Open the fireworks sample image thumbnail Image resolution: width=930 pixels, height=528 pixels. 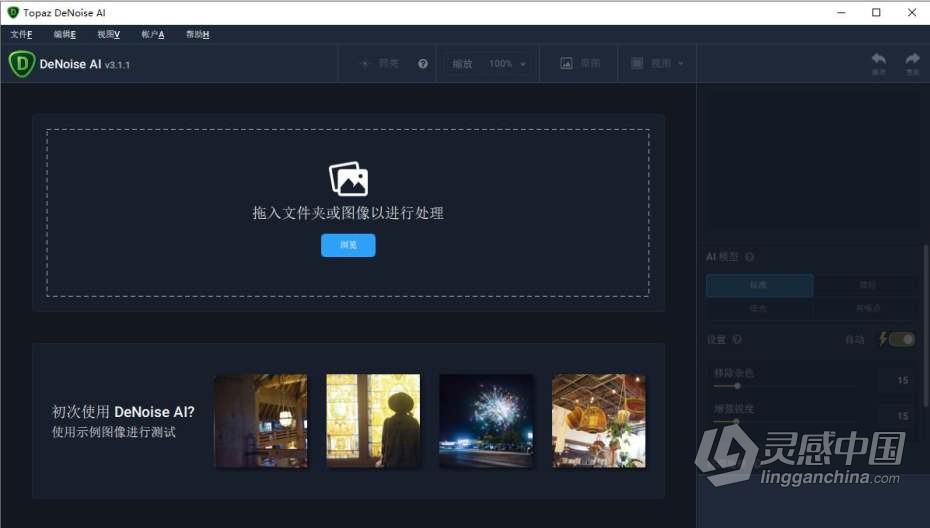tap(486, 420)
